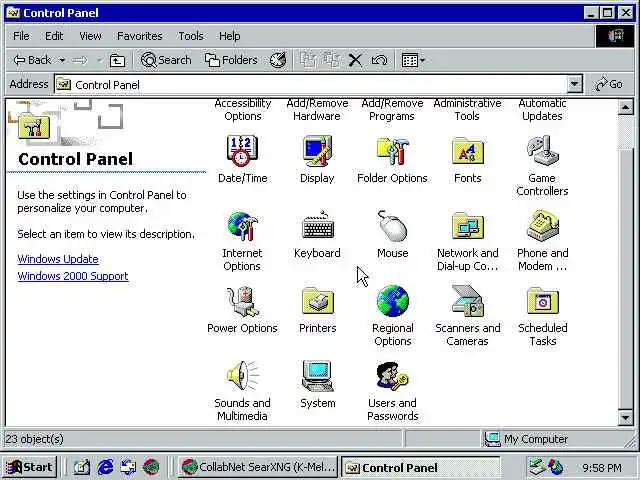Launch Internet Explorer from Quick Launch

105,467
